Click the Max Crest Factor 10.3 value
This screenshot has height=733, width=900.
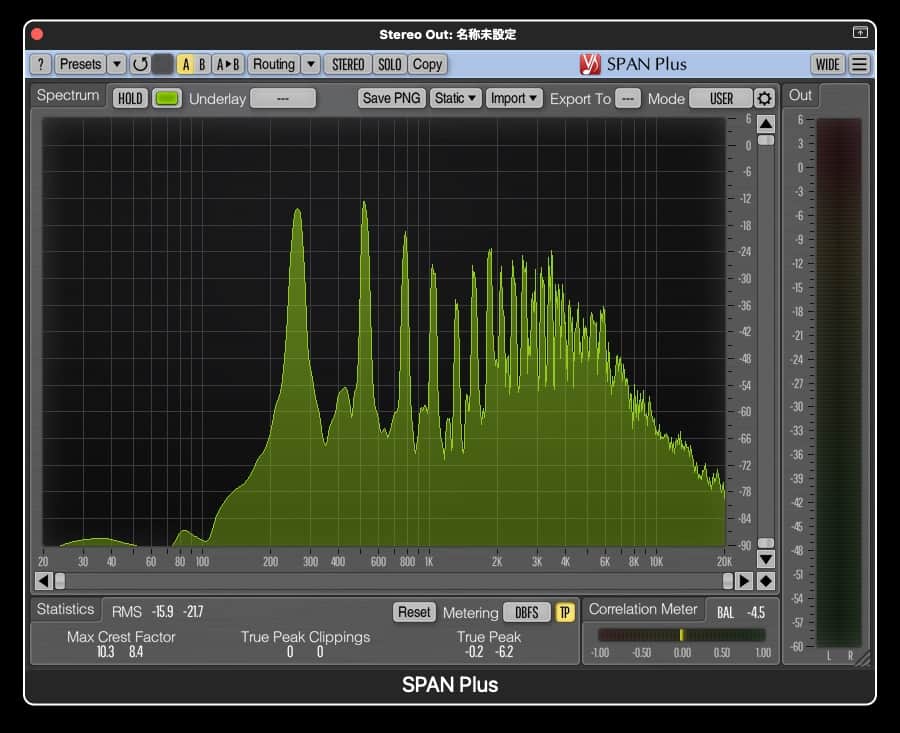[106, 651]
